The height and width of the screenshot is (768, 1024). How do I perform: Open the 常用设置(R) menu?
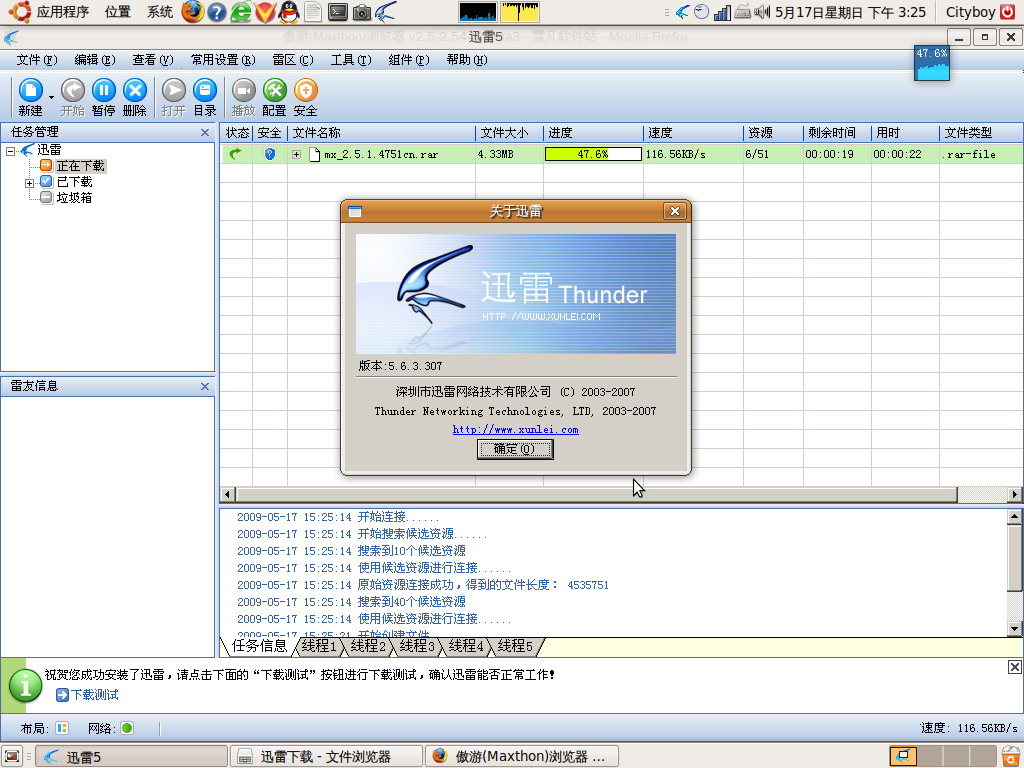coord(223,60)
